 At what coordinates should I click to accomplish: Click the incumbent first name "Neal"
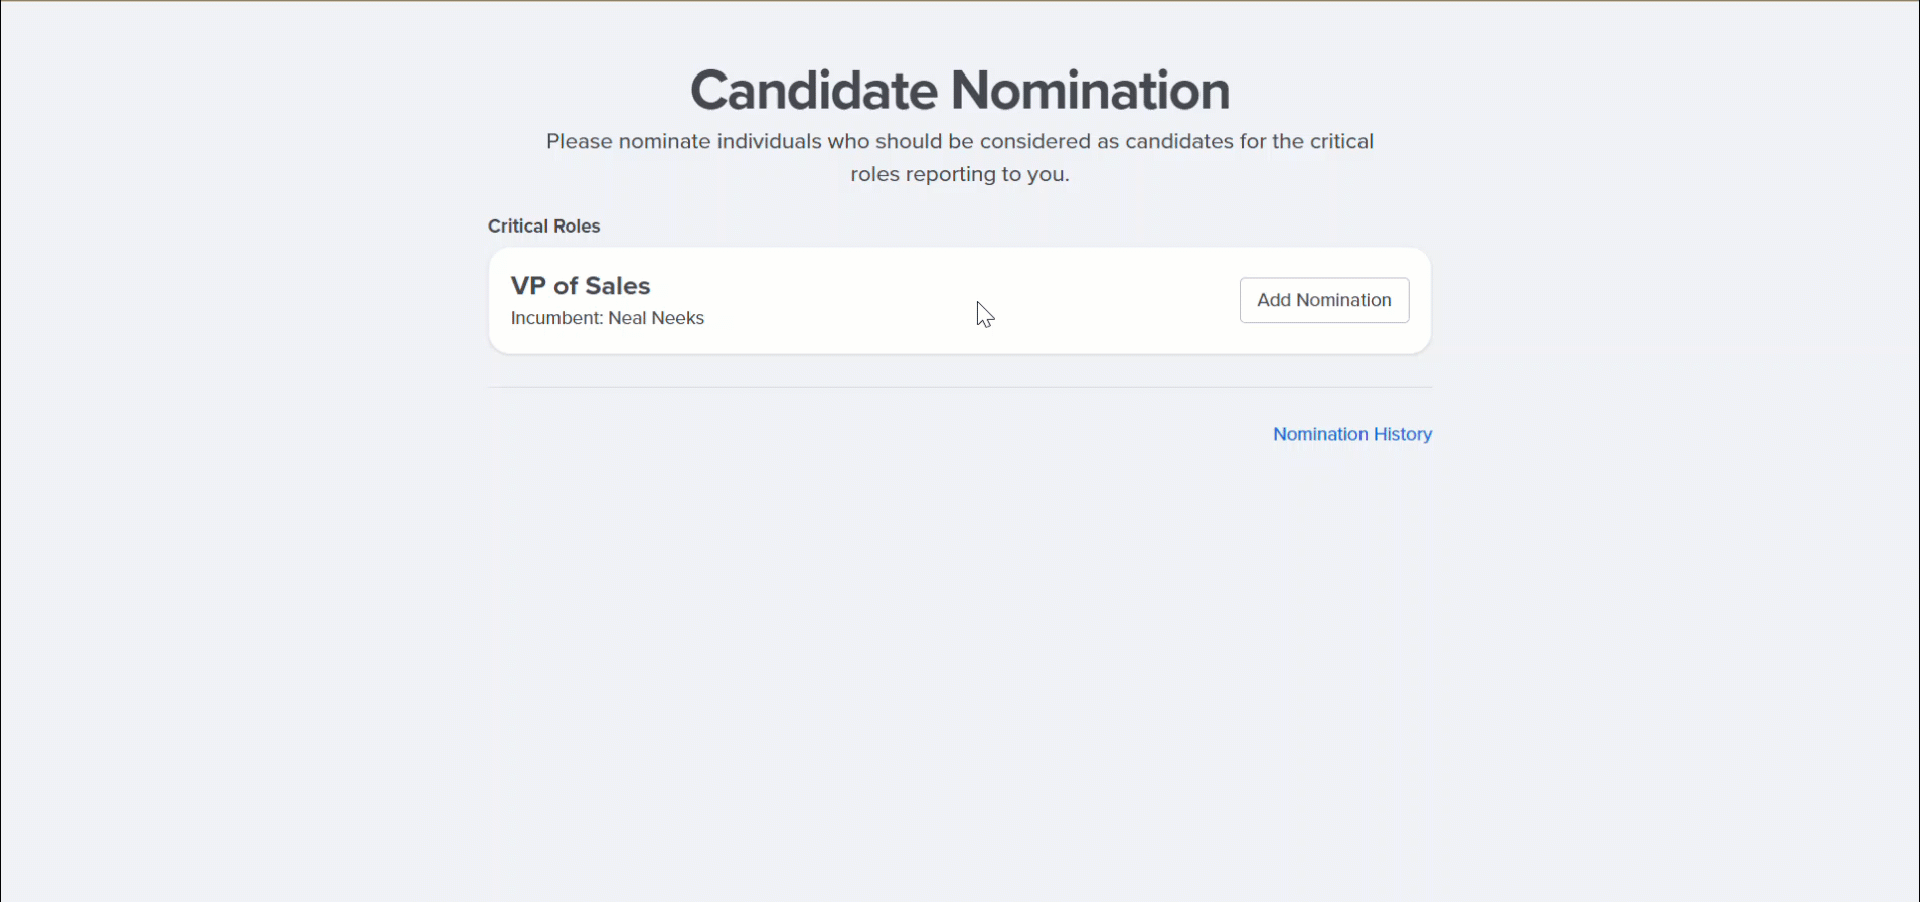click(627, 318)
